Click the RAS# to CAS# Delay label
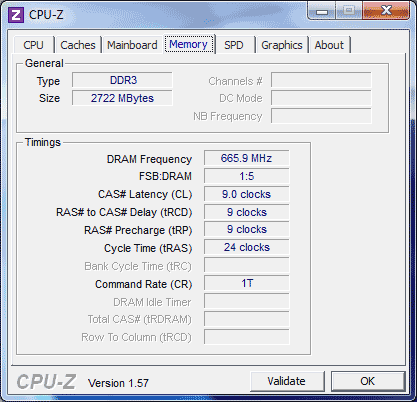 [124, 212]
